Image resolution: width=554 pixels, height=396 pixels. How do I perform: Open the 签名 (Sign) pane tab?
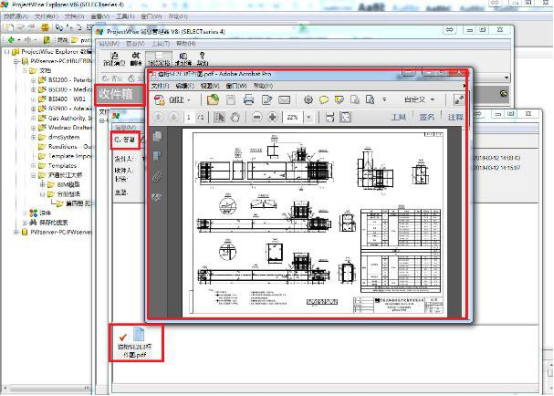point(426,117)
